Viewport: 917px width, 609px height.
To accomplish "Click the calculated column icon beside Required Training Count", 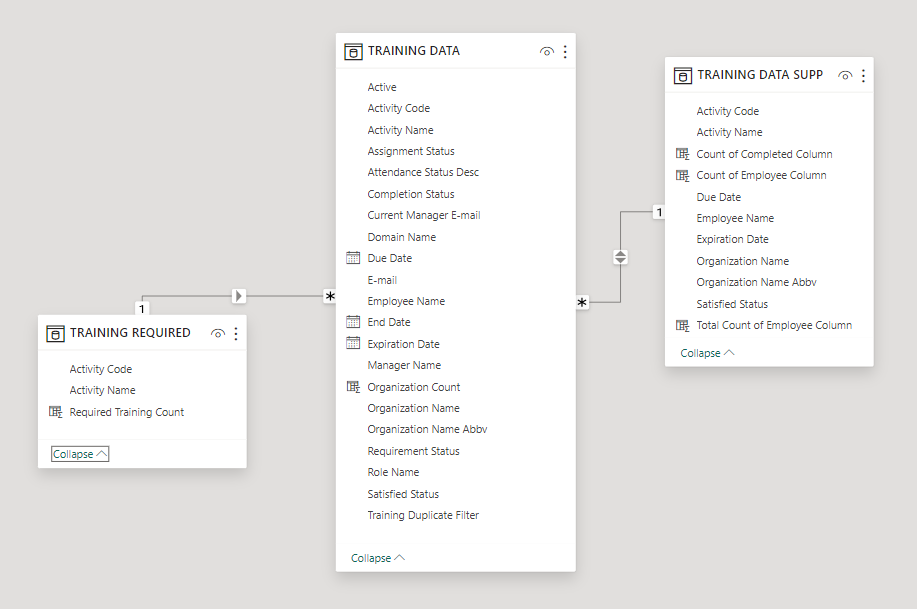I will (55, 412).
